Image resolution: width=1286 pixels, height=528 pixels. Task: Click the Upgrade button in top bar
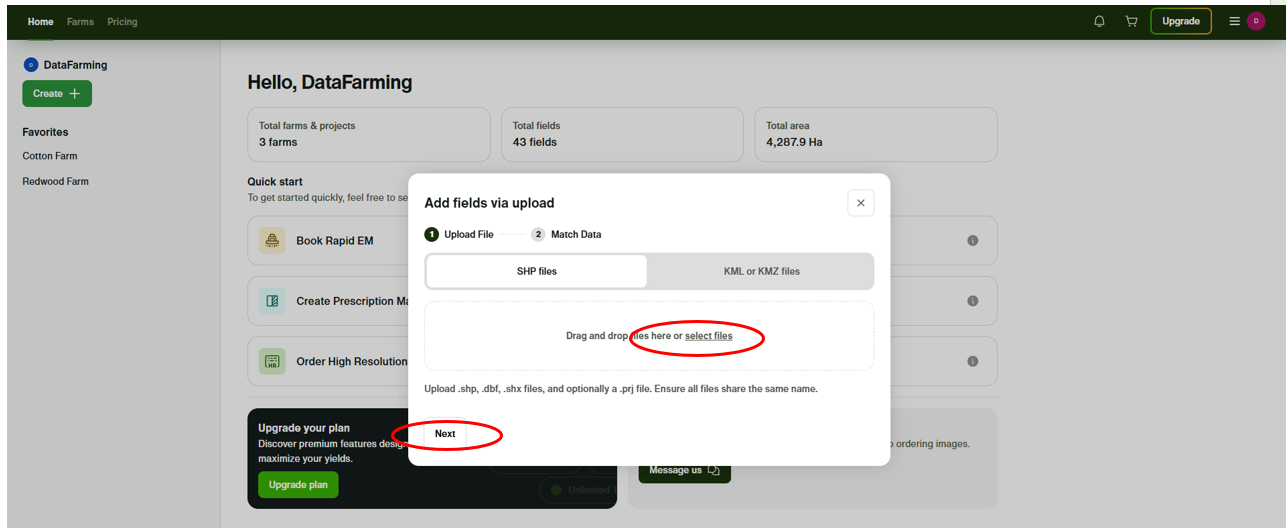coord(1181,21)
